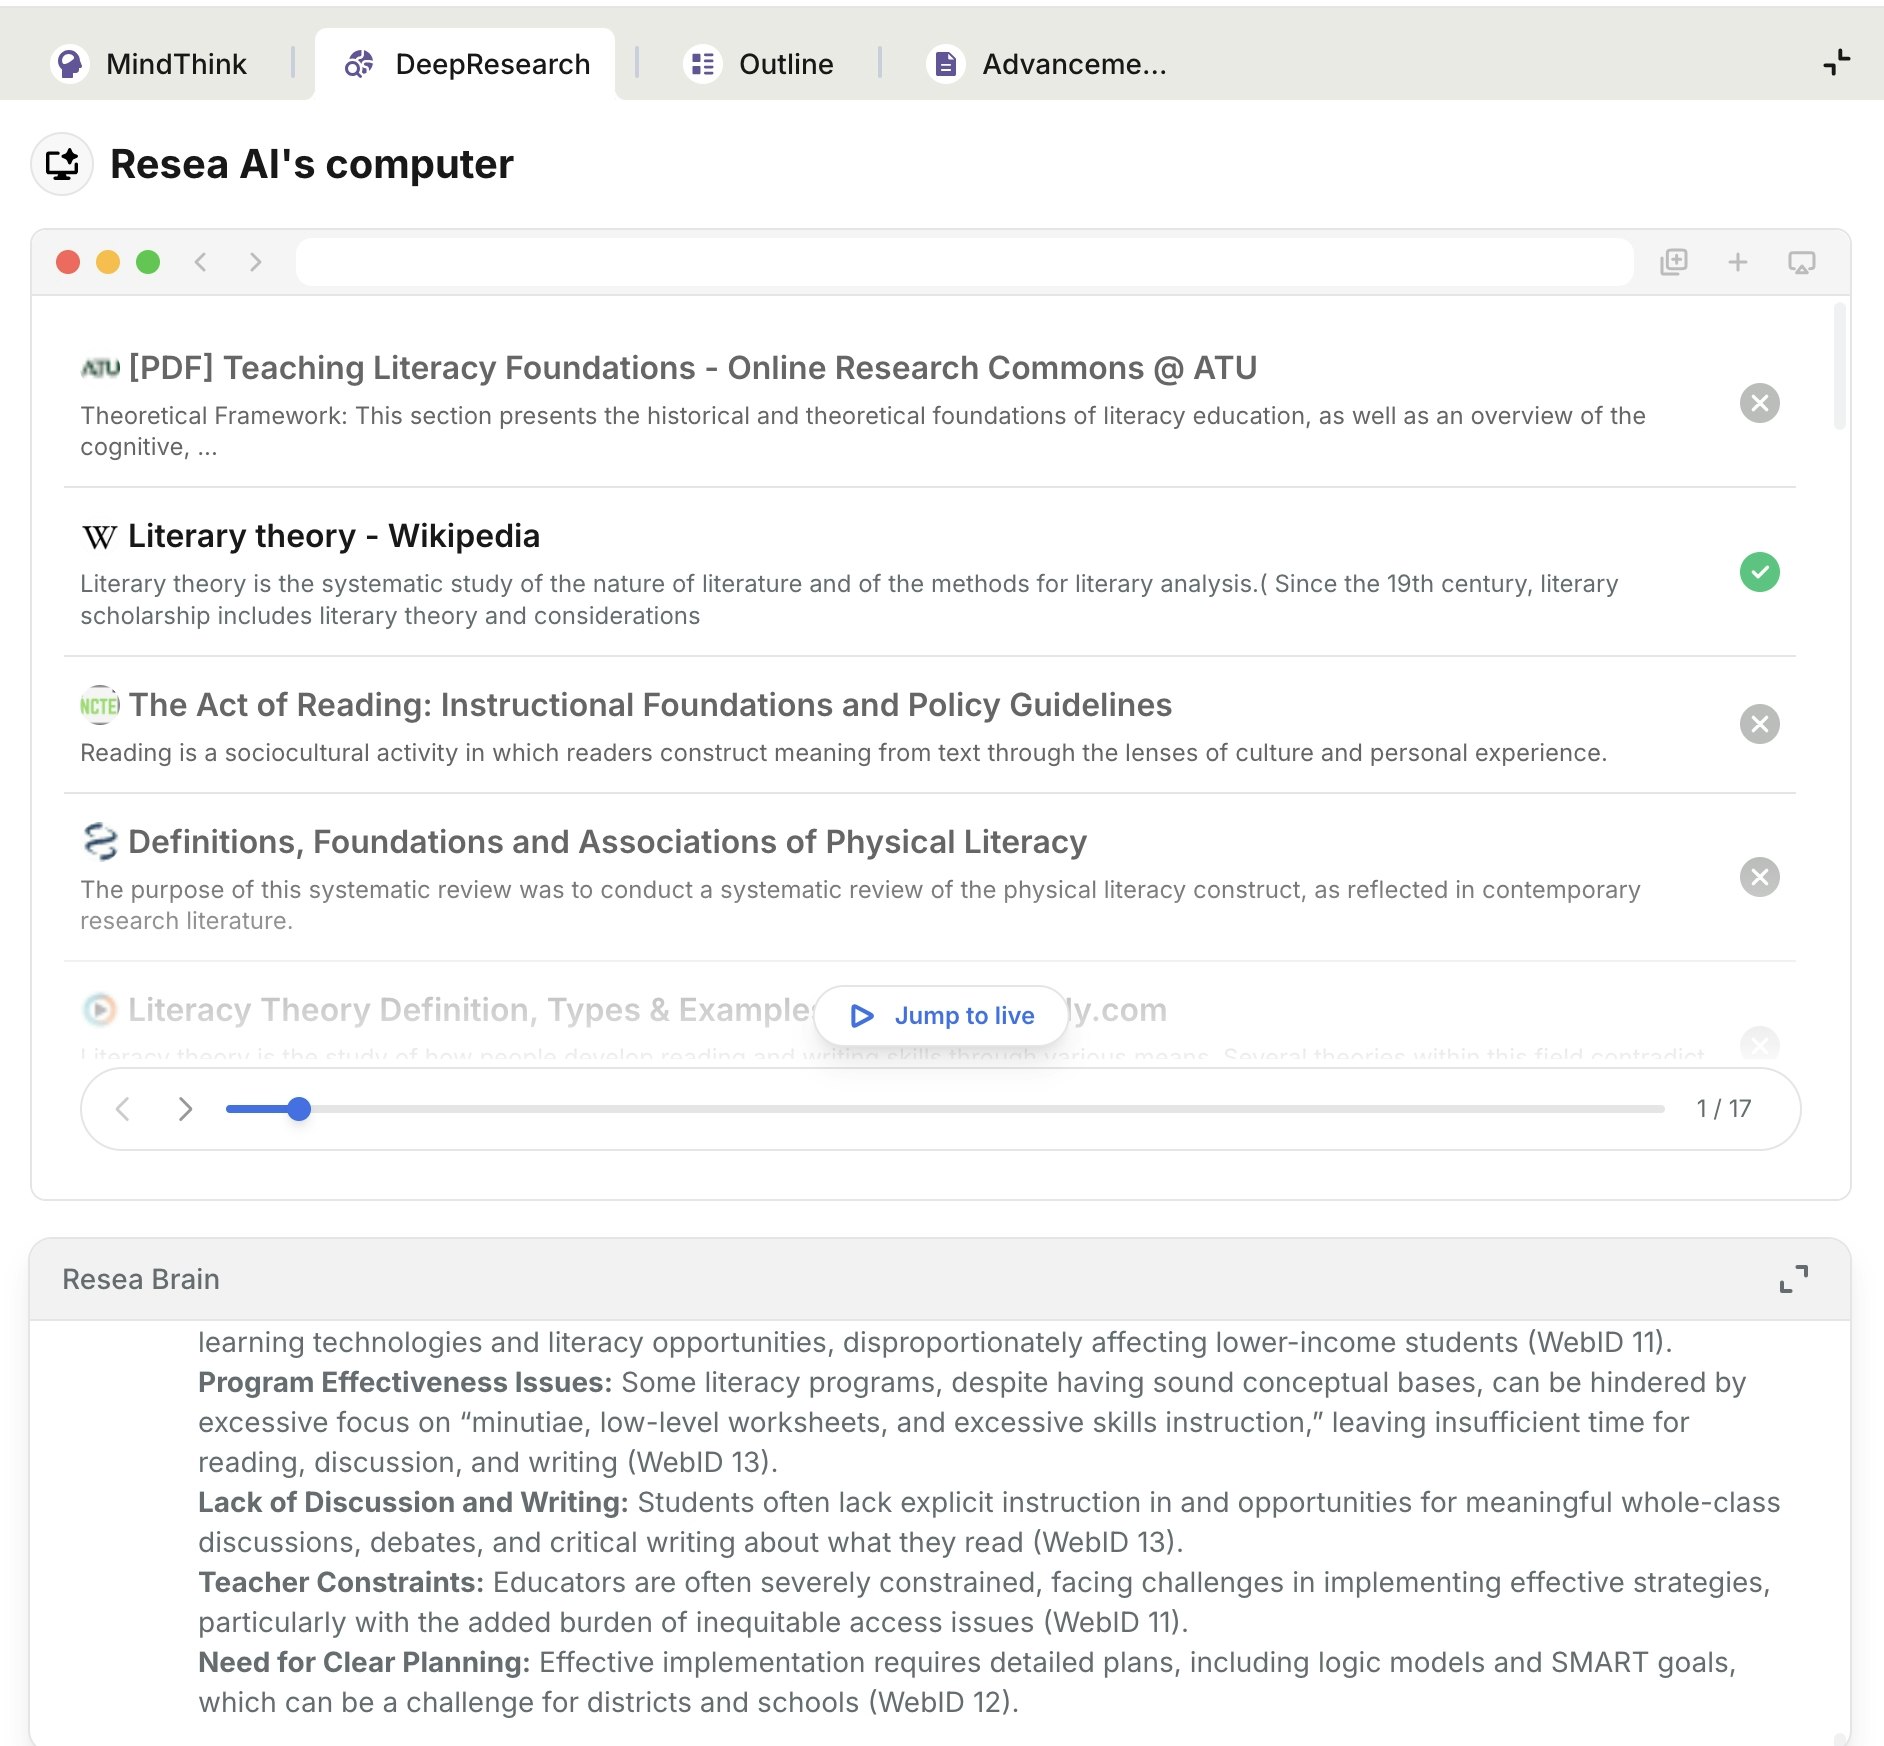Open Definitions of Physical Literacy result
The image size is (1884, 1746).
pos(608,842)
